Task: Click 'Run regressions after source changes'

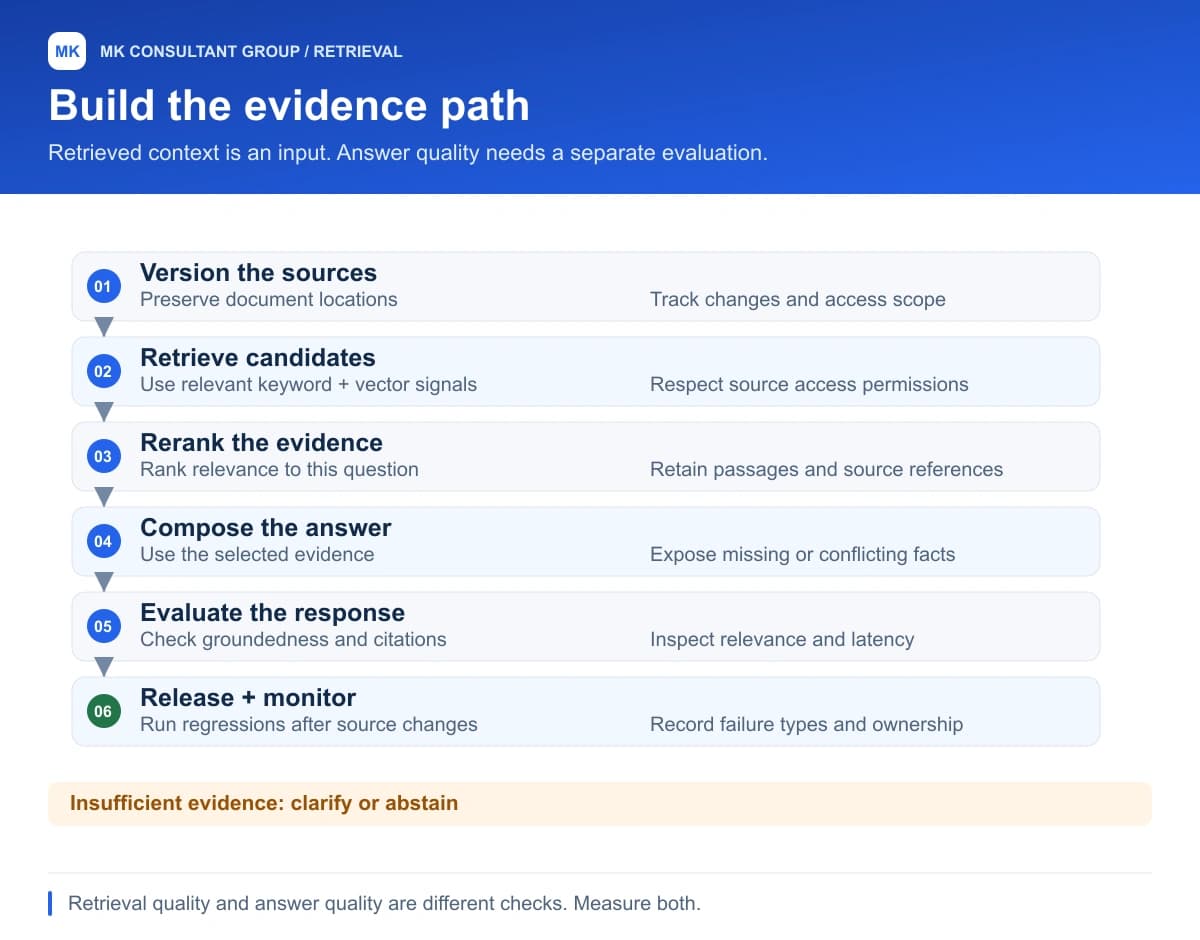Action: tap(308, 724)
